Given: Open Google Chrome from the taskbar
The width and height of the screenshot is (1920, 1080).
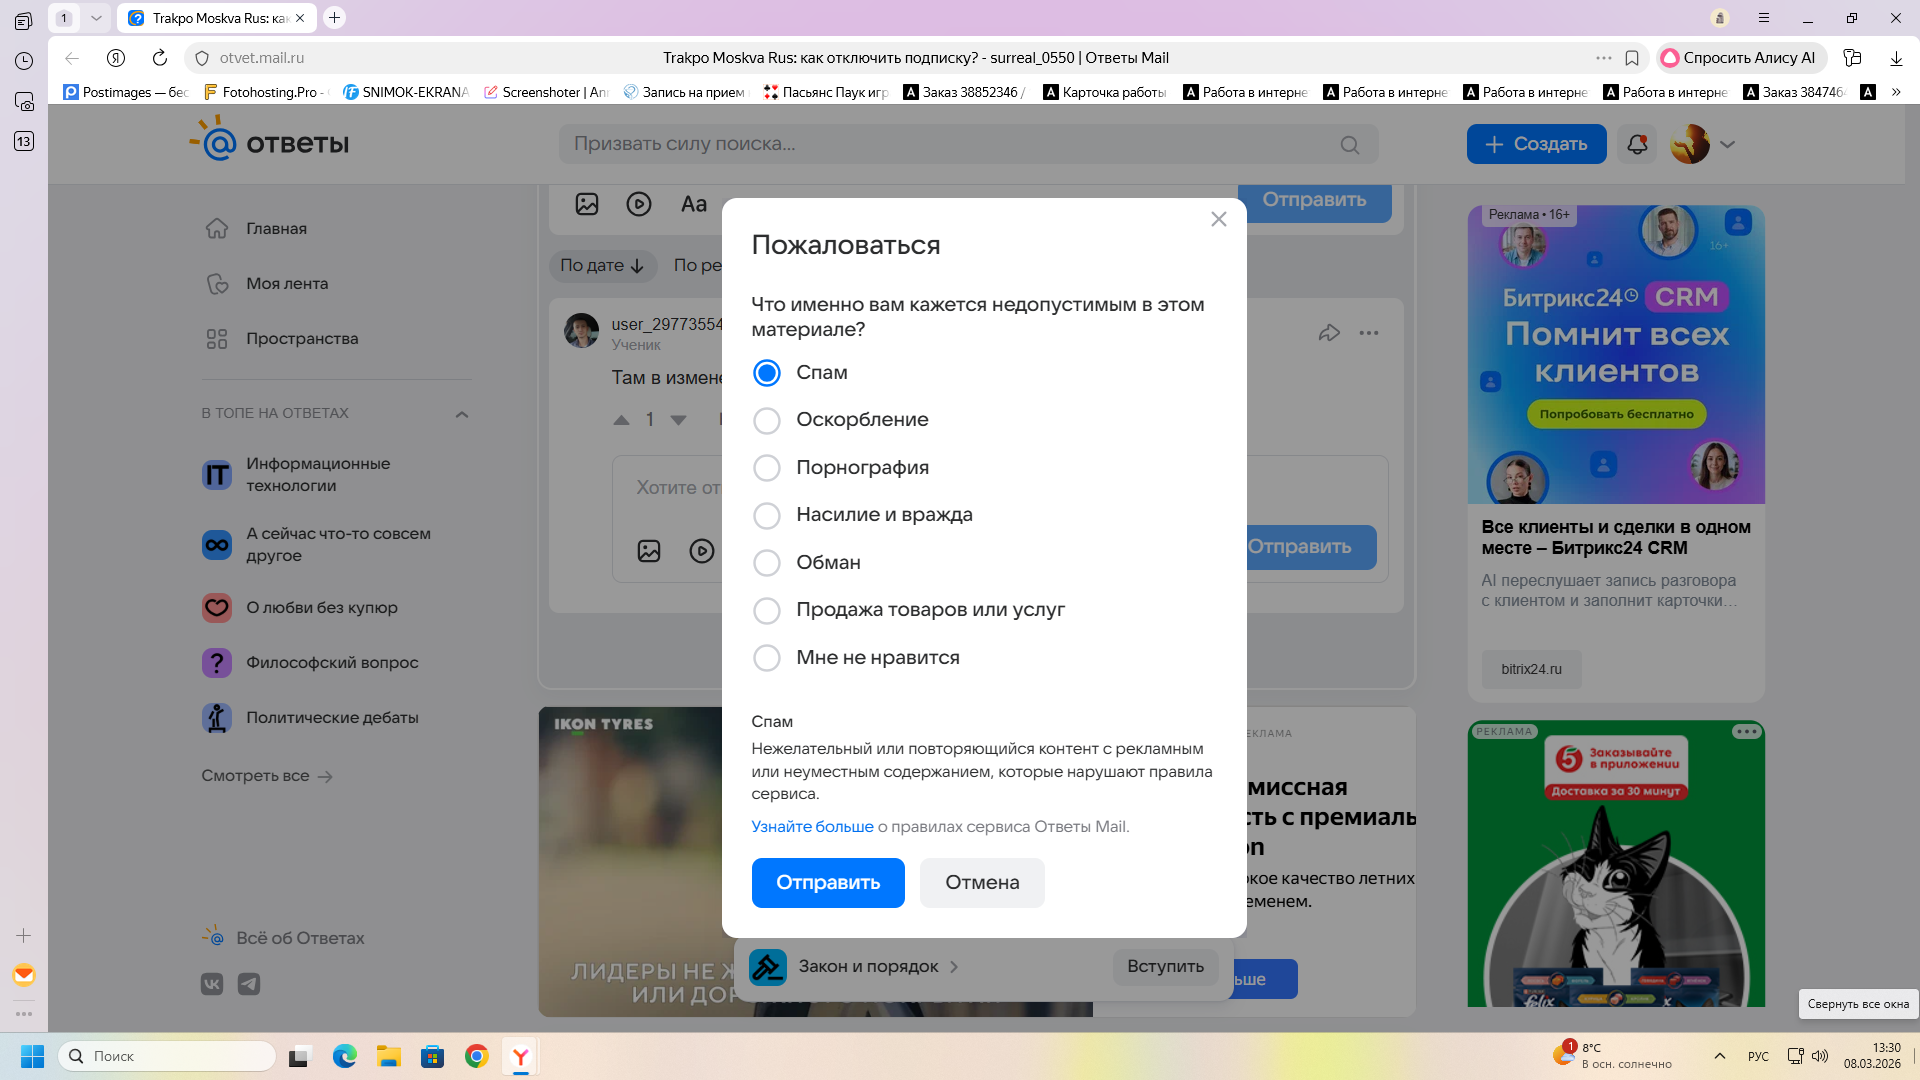Looking at the screenshot, I should pos(476,1056).
